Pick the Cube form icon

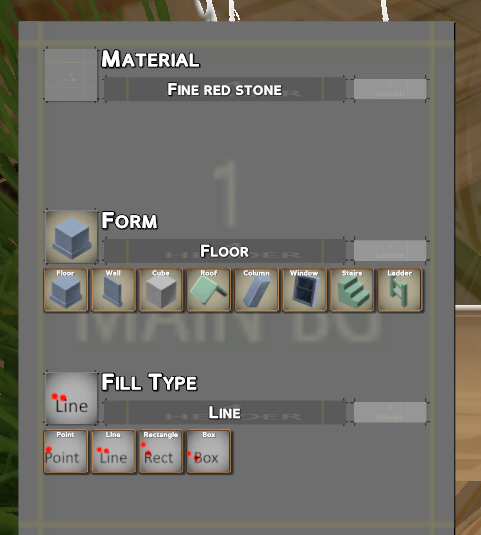(x=161, y=290)
